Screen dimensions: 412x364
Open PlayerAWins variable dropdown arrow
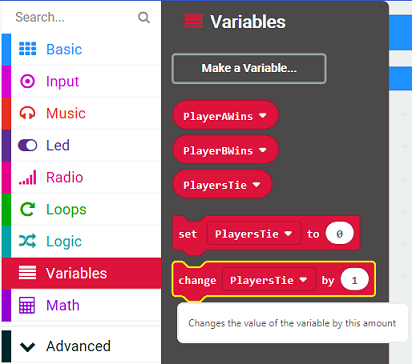263,116
